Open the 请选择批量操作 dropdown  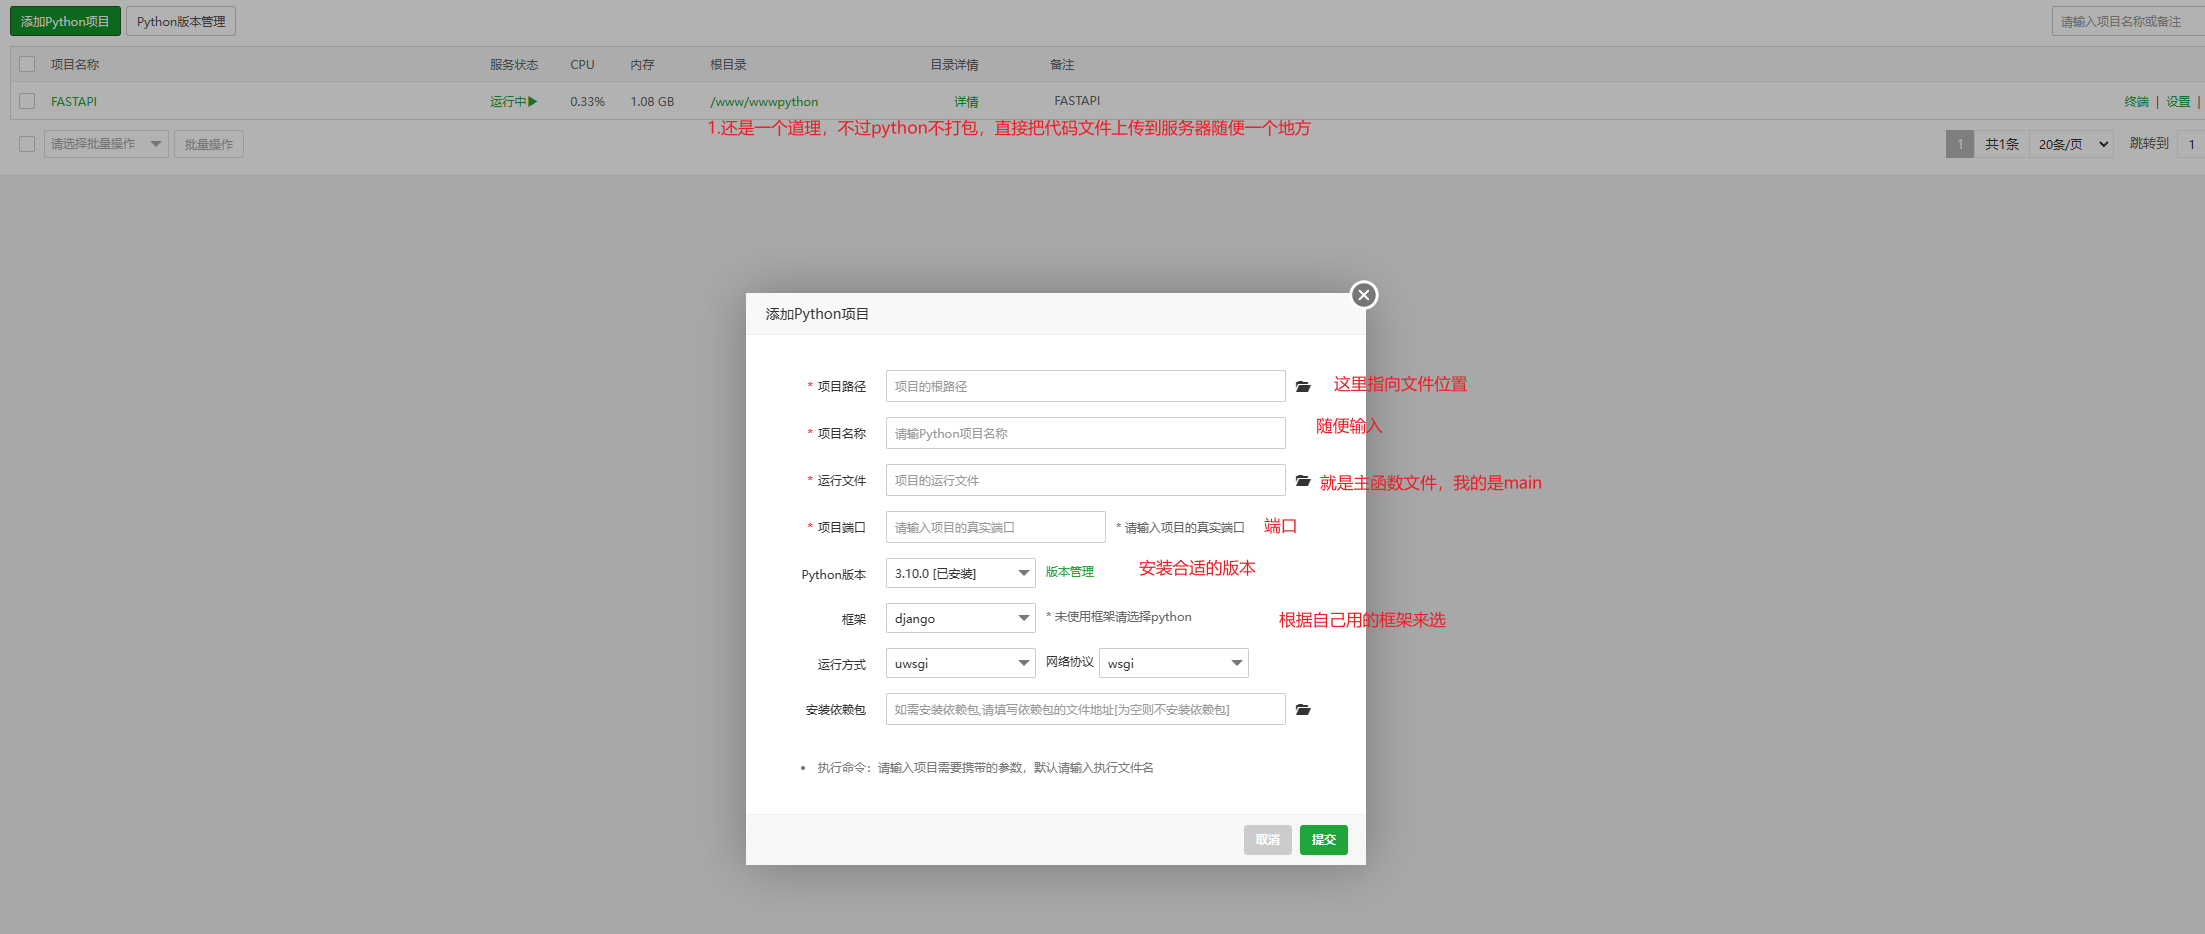pos(106,144)
